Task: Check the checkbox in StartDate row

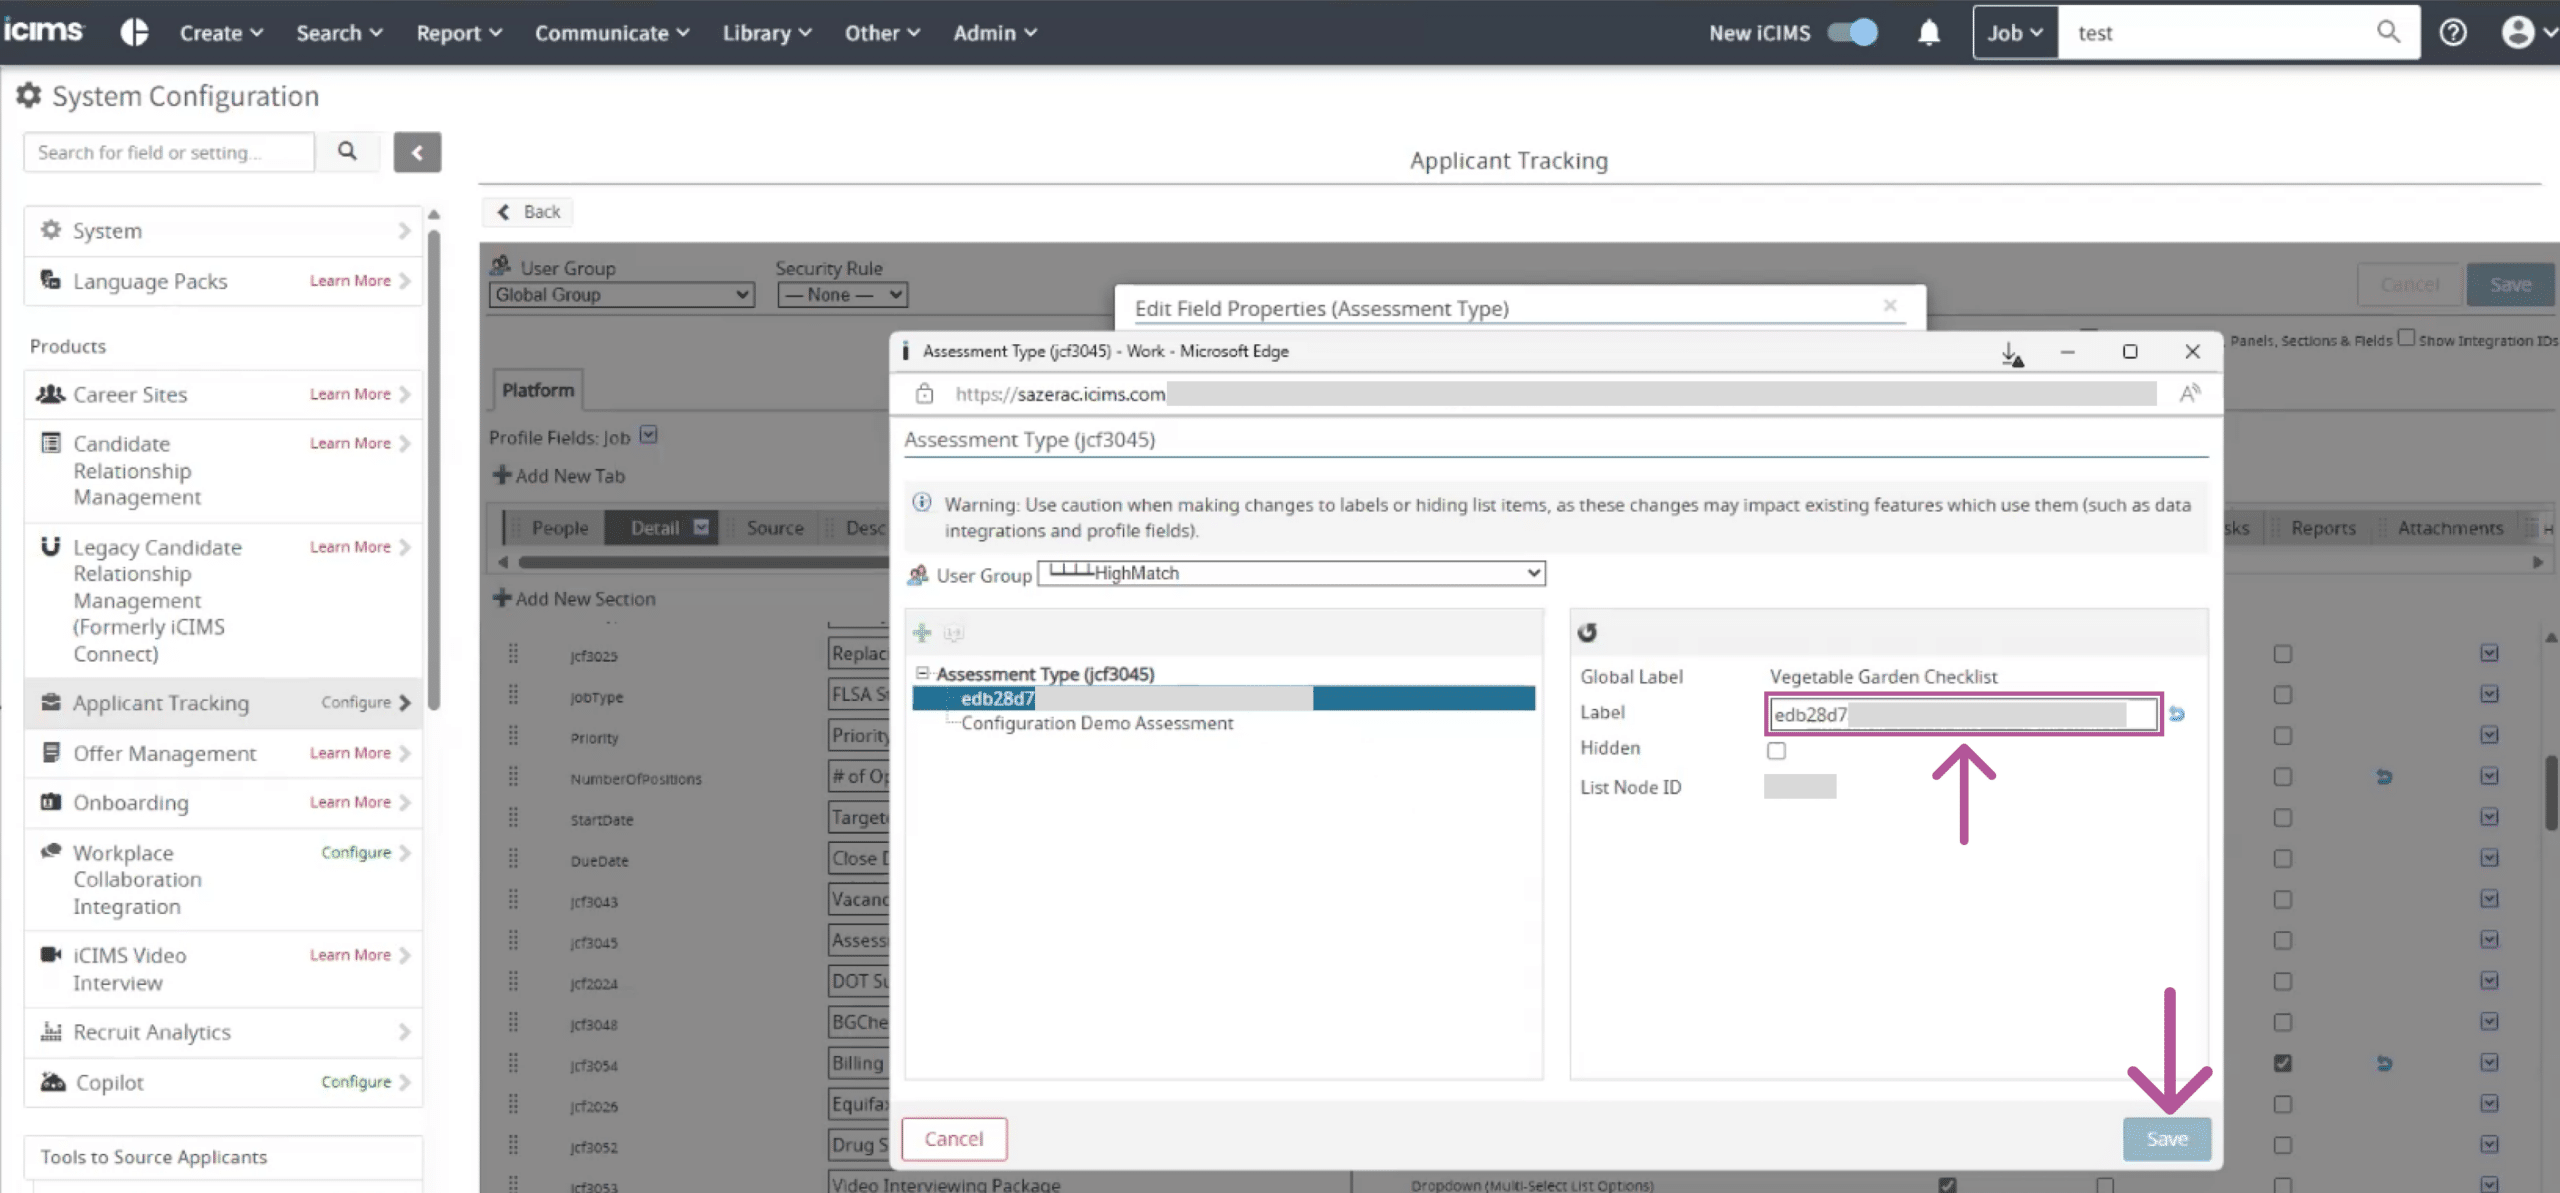Action: [x=2282, y=818]
